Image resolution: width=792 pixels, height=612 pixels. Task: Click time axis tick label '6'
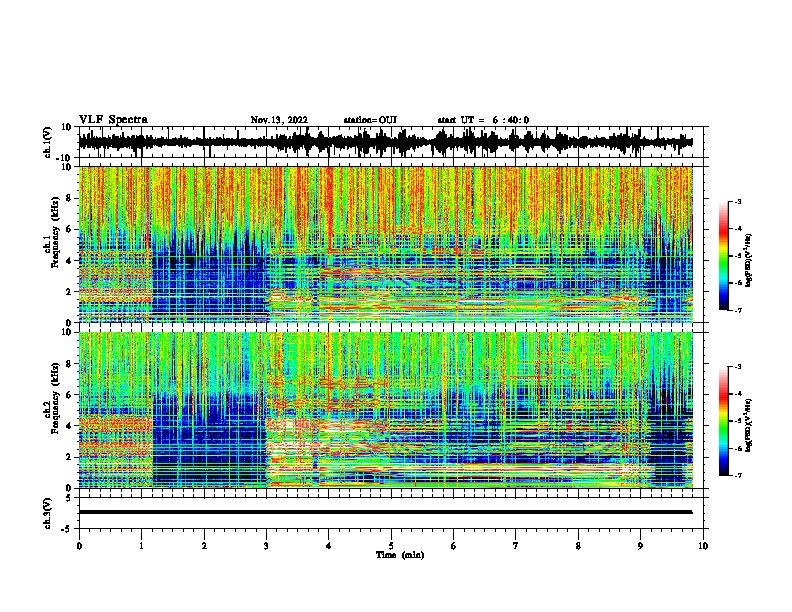pyautogui.click(x=454, y=546)
